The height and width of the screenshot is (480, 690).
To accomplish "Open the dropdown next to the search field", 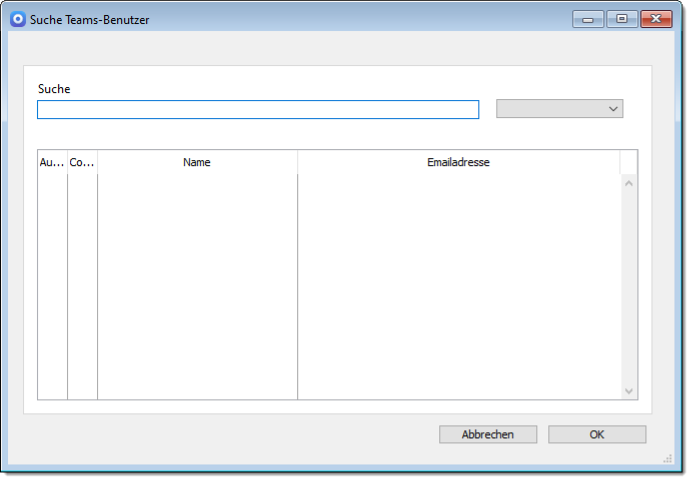I will click(x=559, y=109).
